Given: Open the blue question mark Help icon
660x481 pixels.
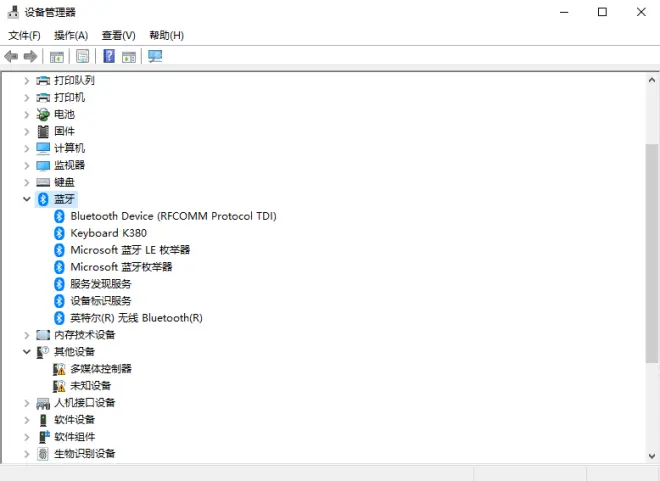Looking at the screenshot, I should coord(109,56).
